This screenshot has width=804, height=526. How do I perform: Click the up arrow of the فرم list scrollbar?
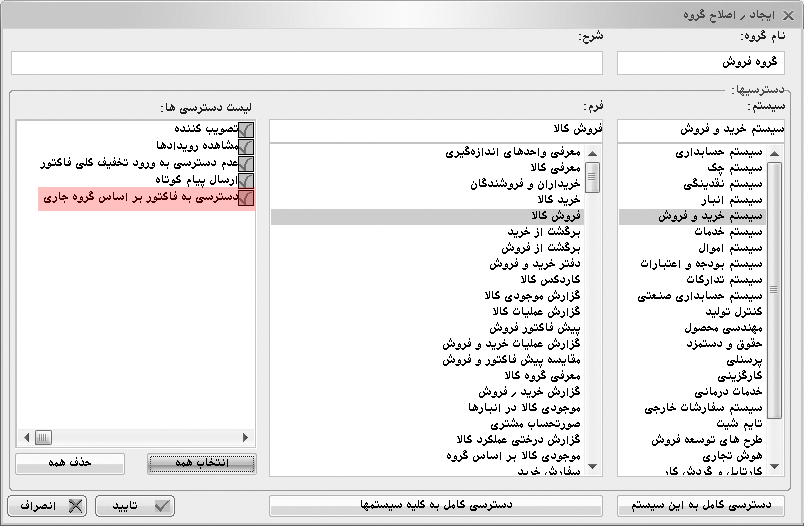pos(594,153)
